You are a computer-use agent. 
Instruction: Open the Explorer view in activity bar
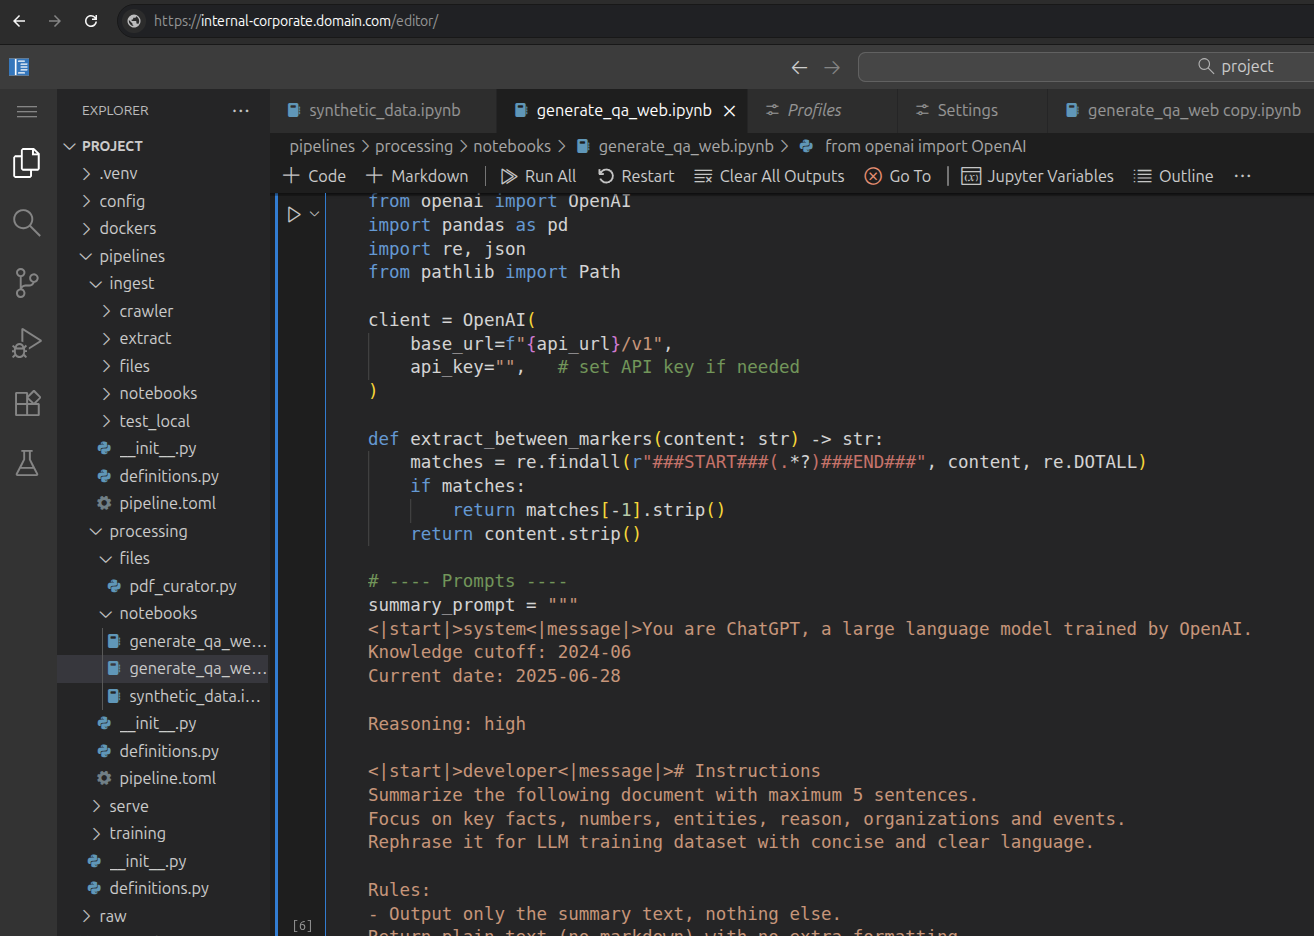click(x=27, y=163)
